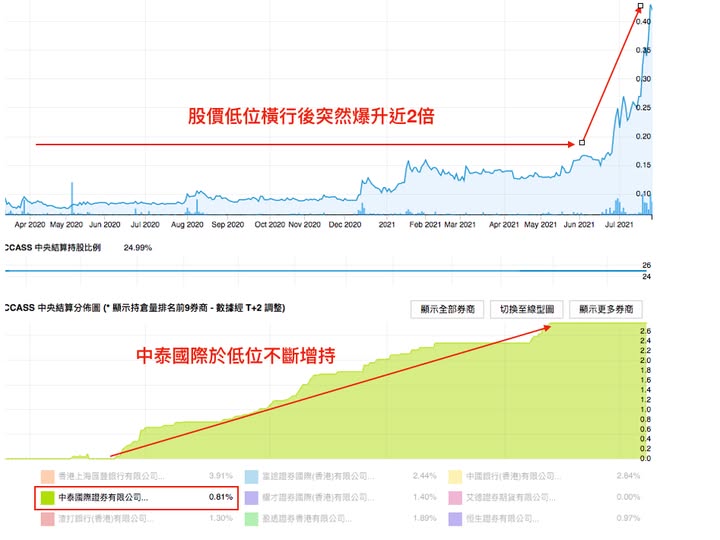The height and width of the screenshot is (540, 720).
Task: Click the Apr 2021 axis label
Action: coord(504,225)
